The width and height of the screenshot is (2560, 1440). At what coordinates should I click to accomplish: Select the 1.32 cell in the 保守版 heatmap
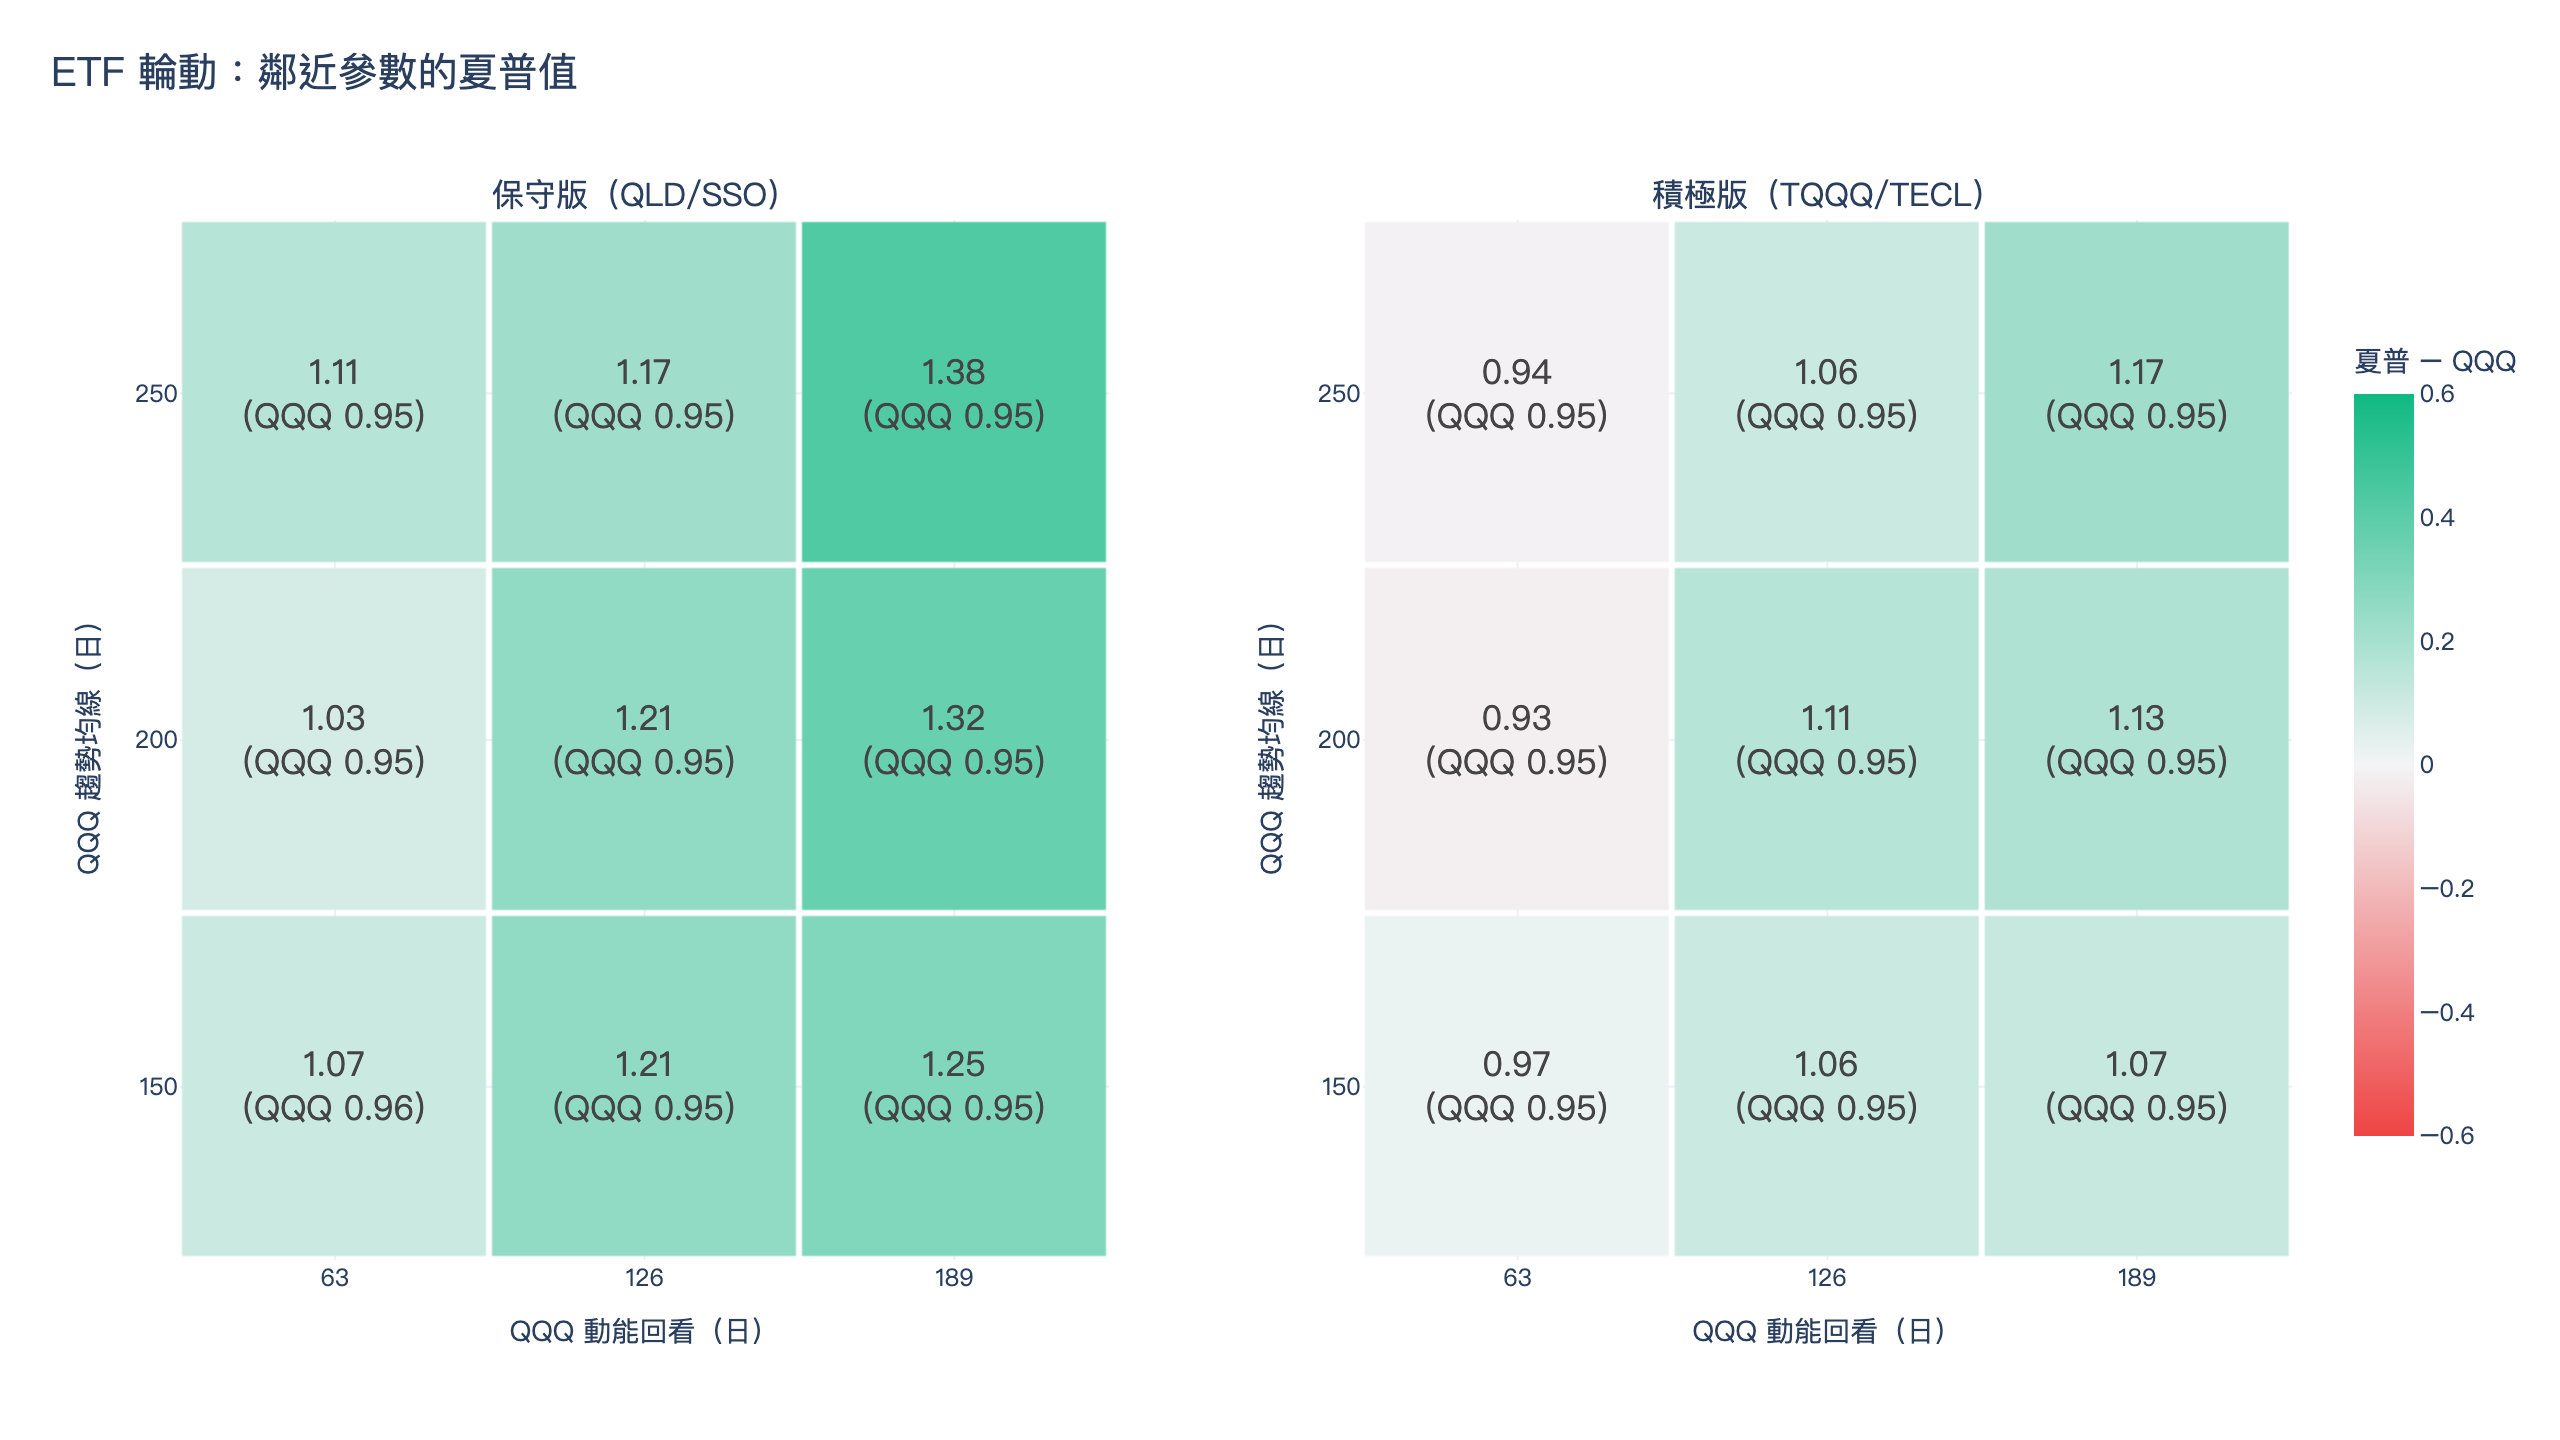[954, 739]
